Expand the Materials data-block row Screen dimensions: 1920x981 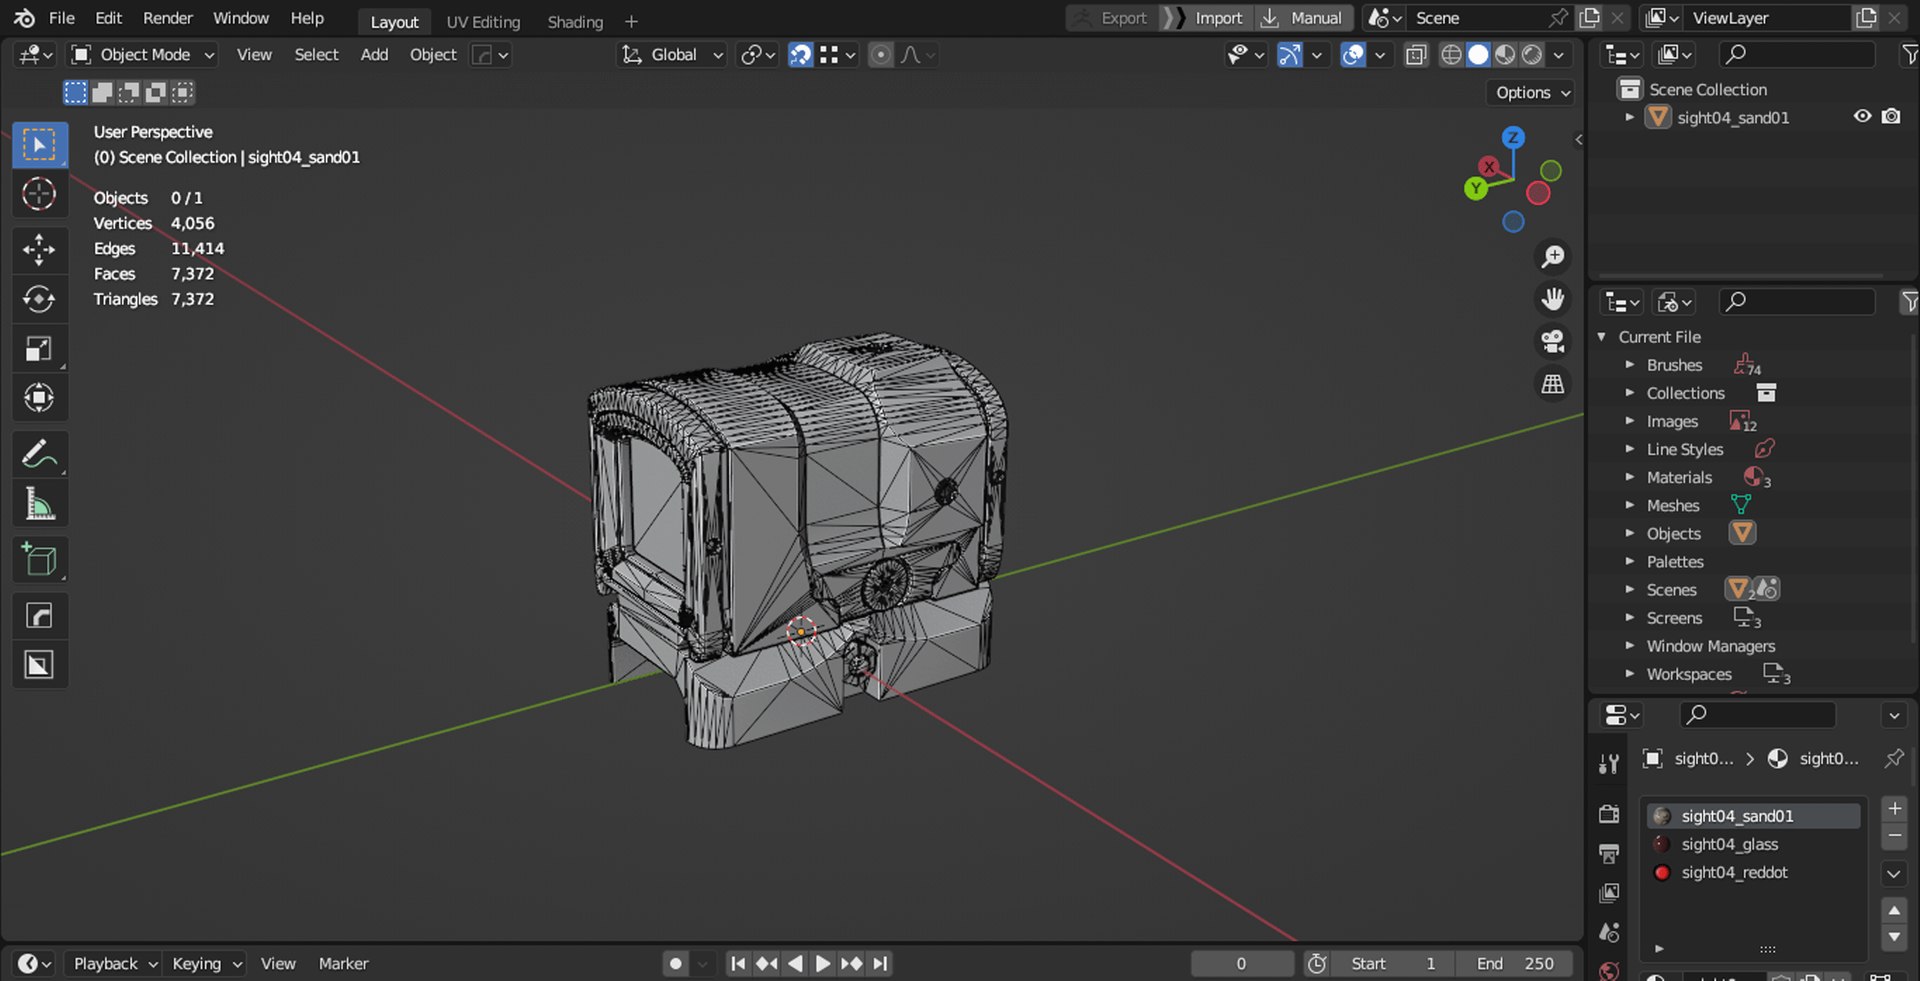[1629, 477]
